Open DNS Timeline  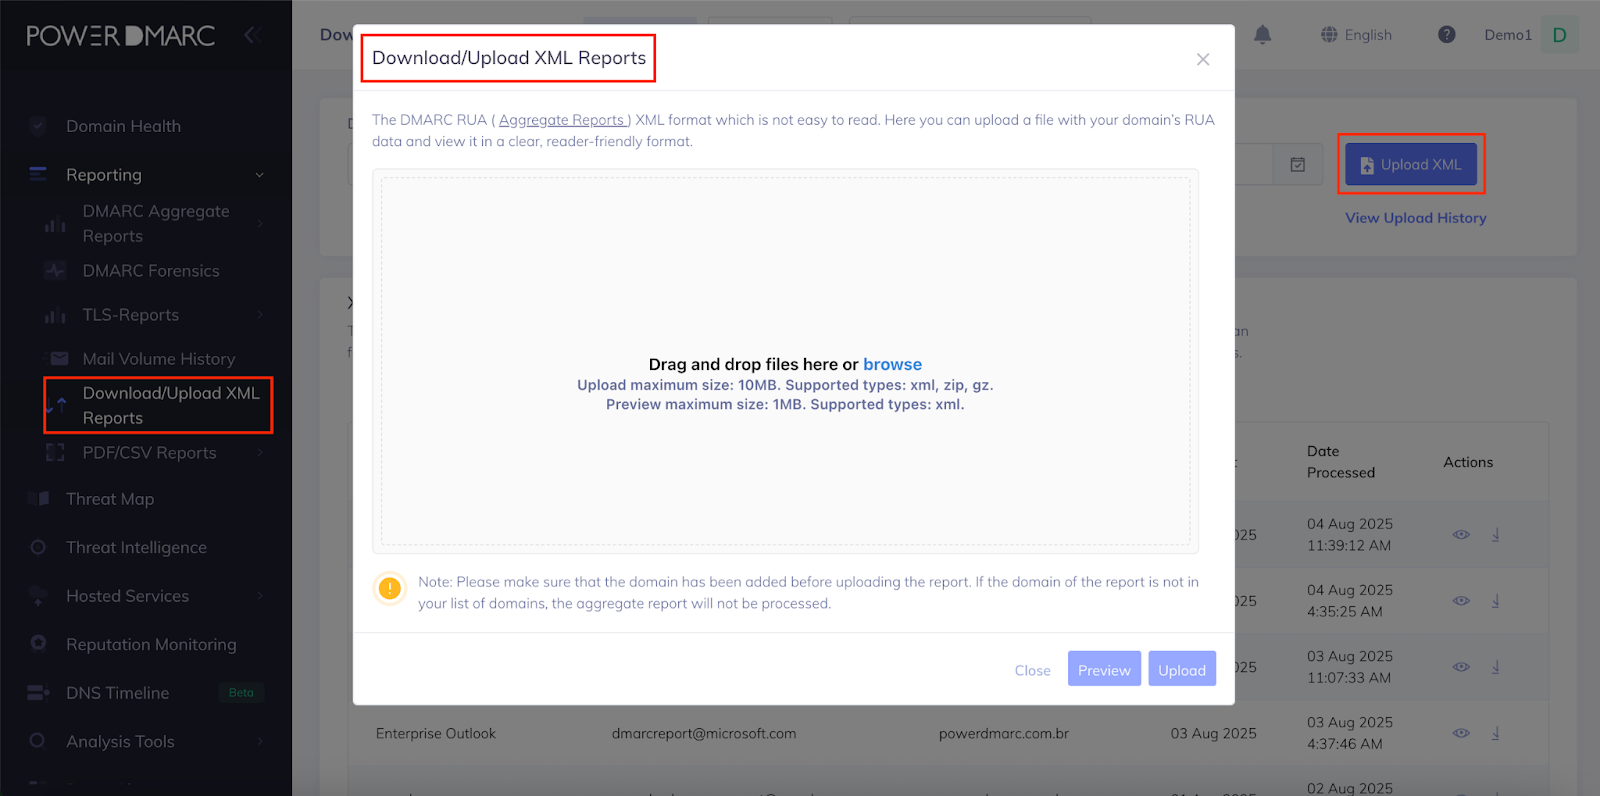[117, 693]
